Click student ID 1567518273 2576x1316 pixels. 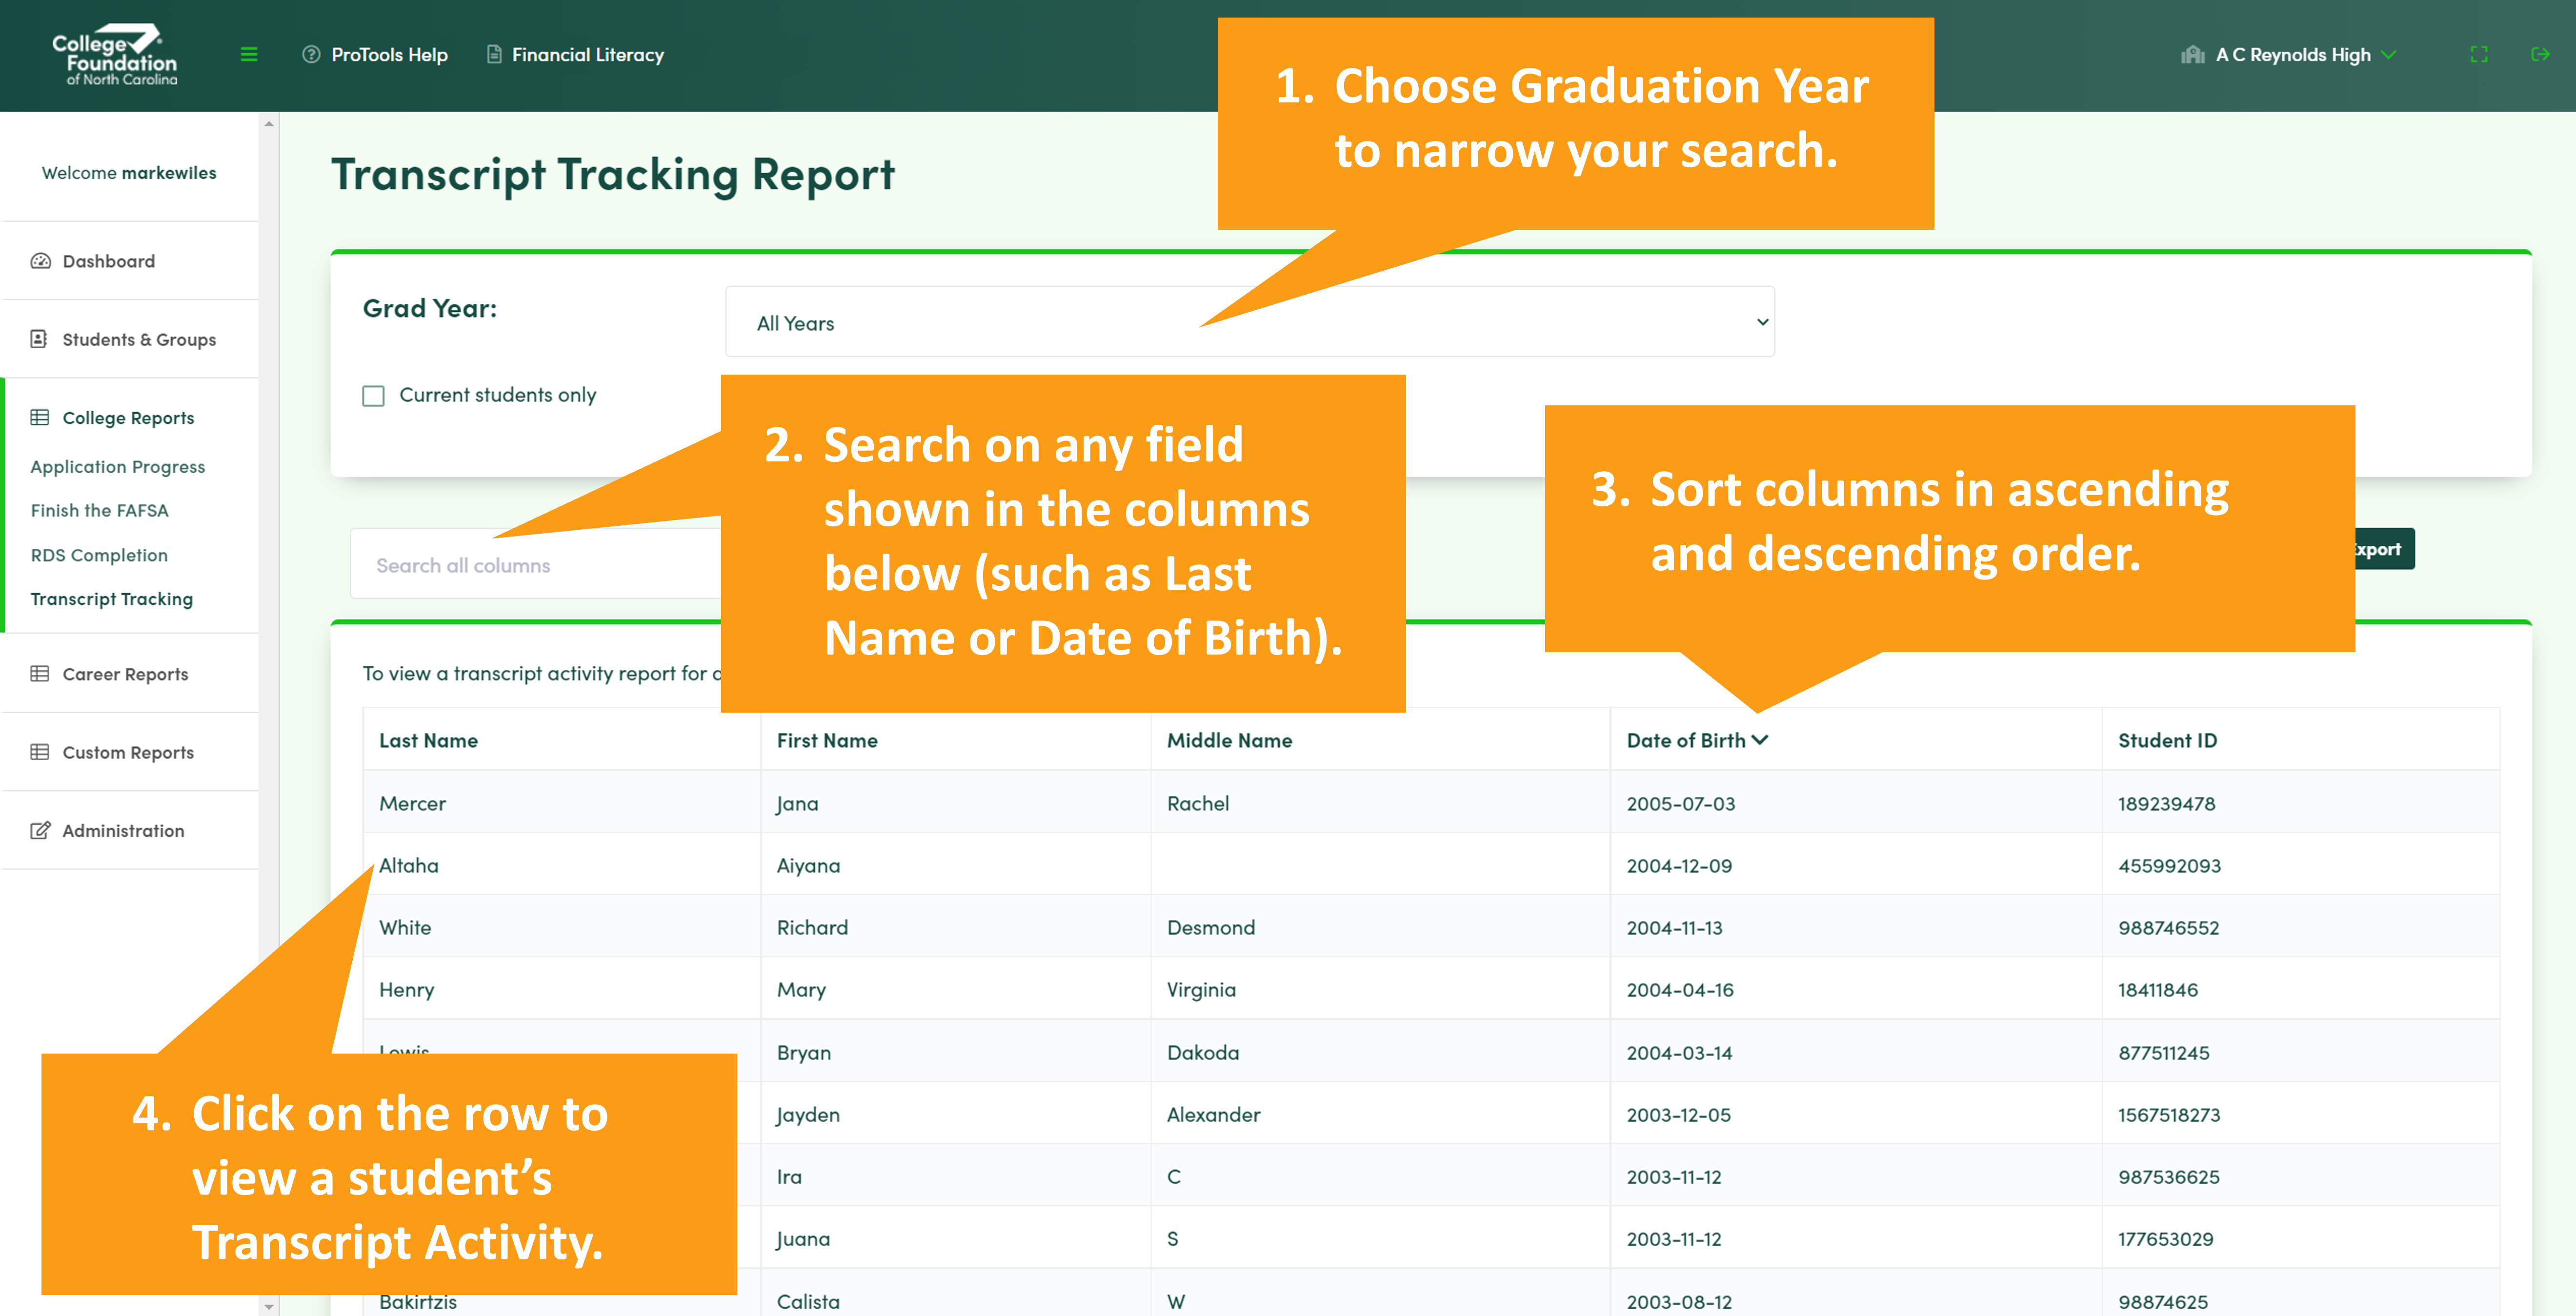[2169, 1114]
